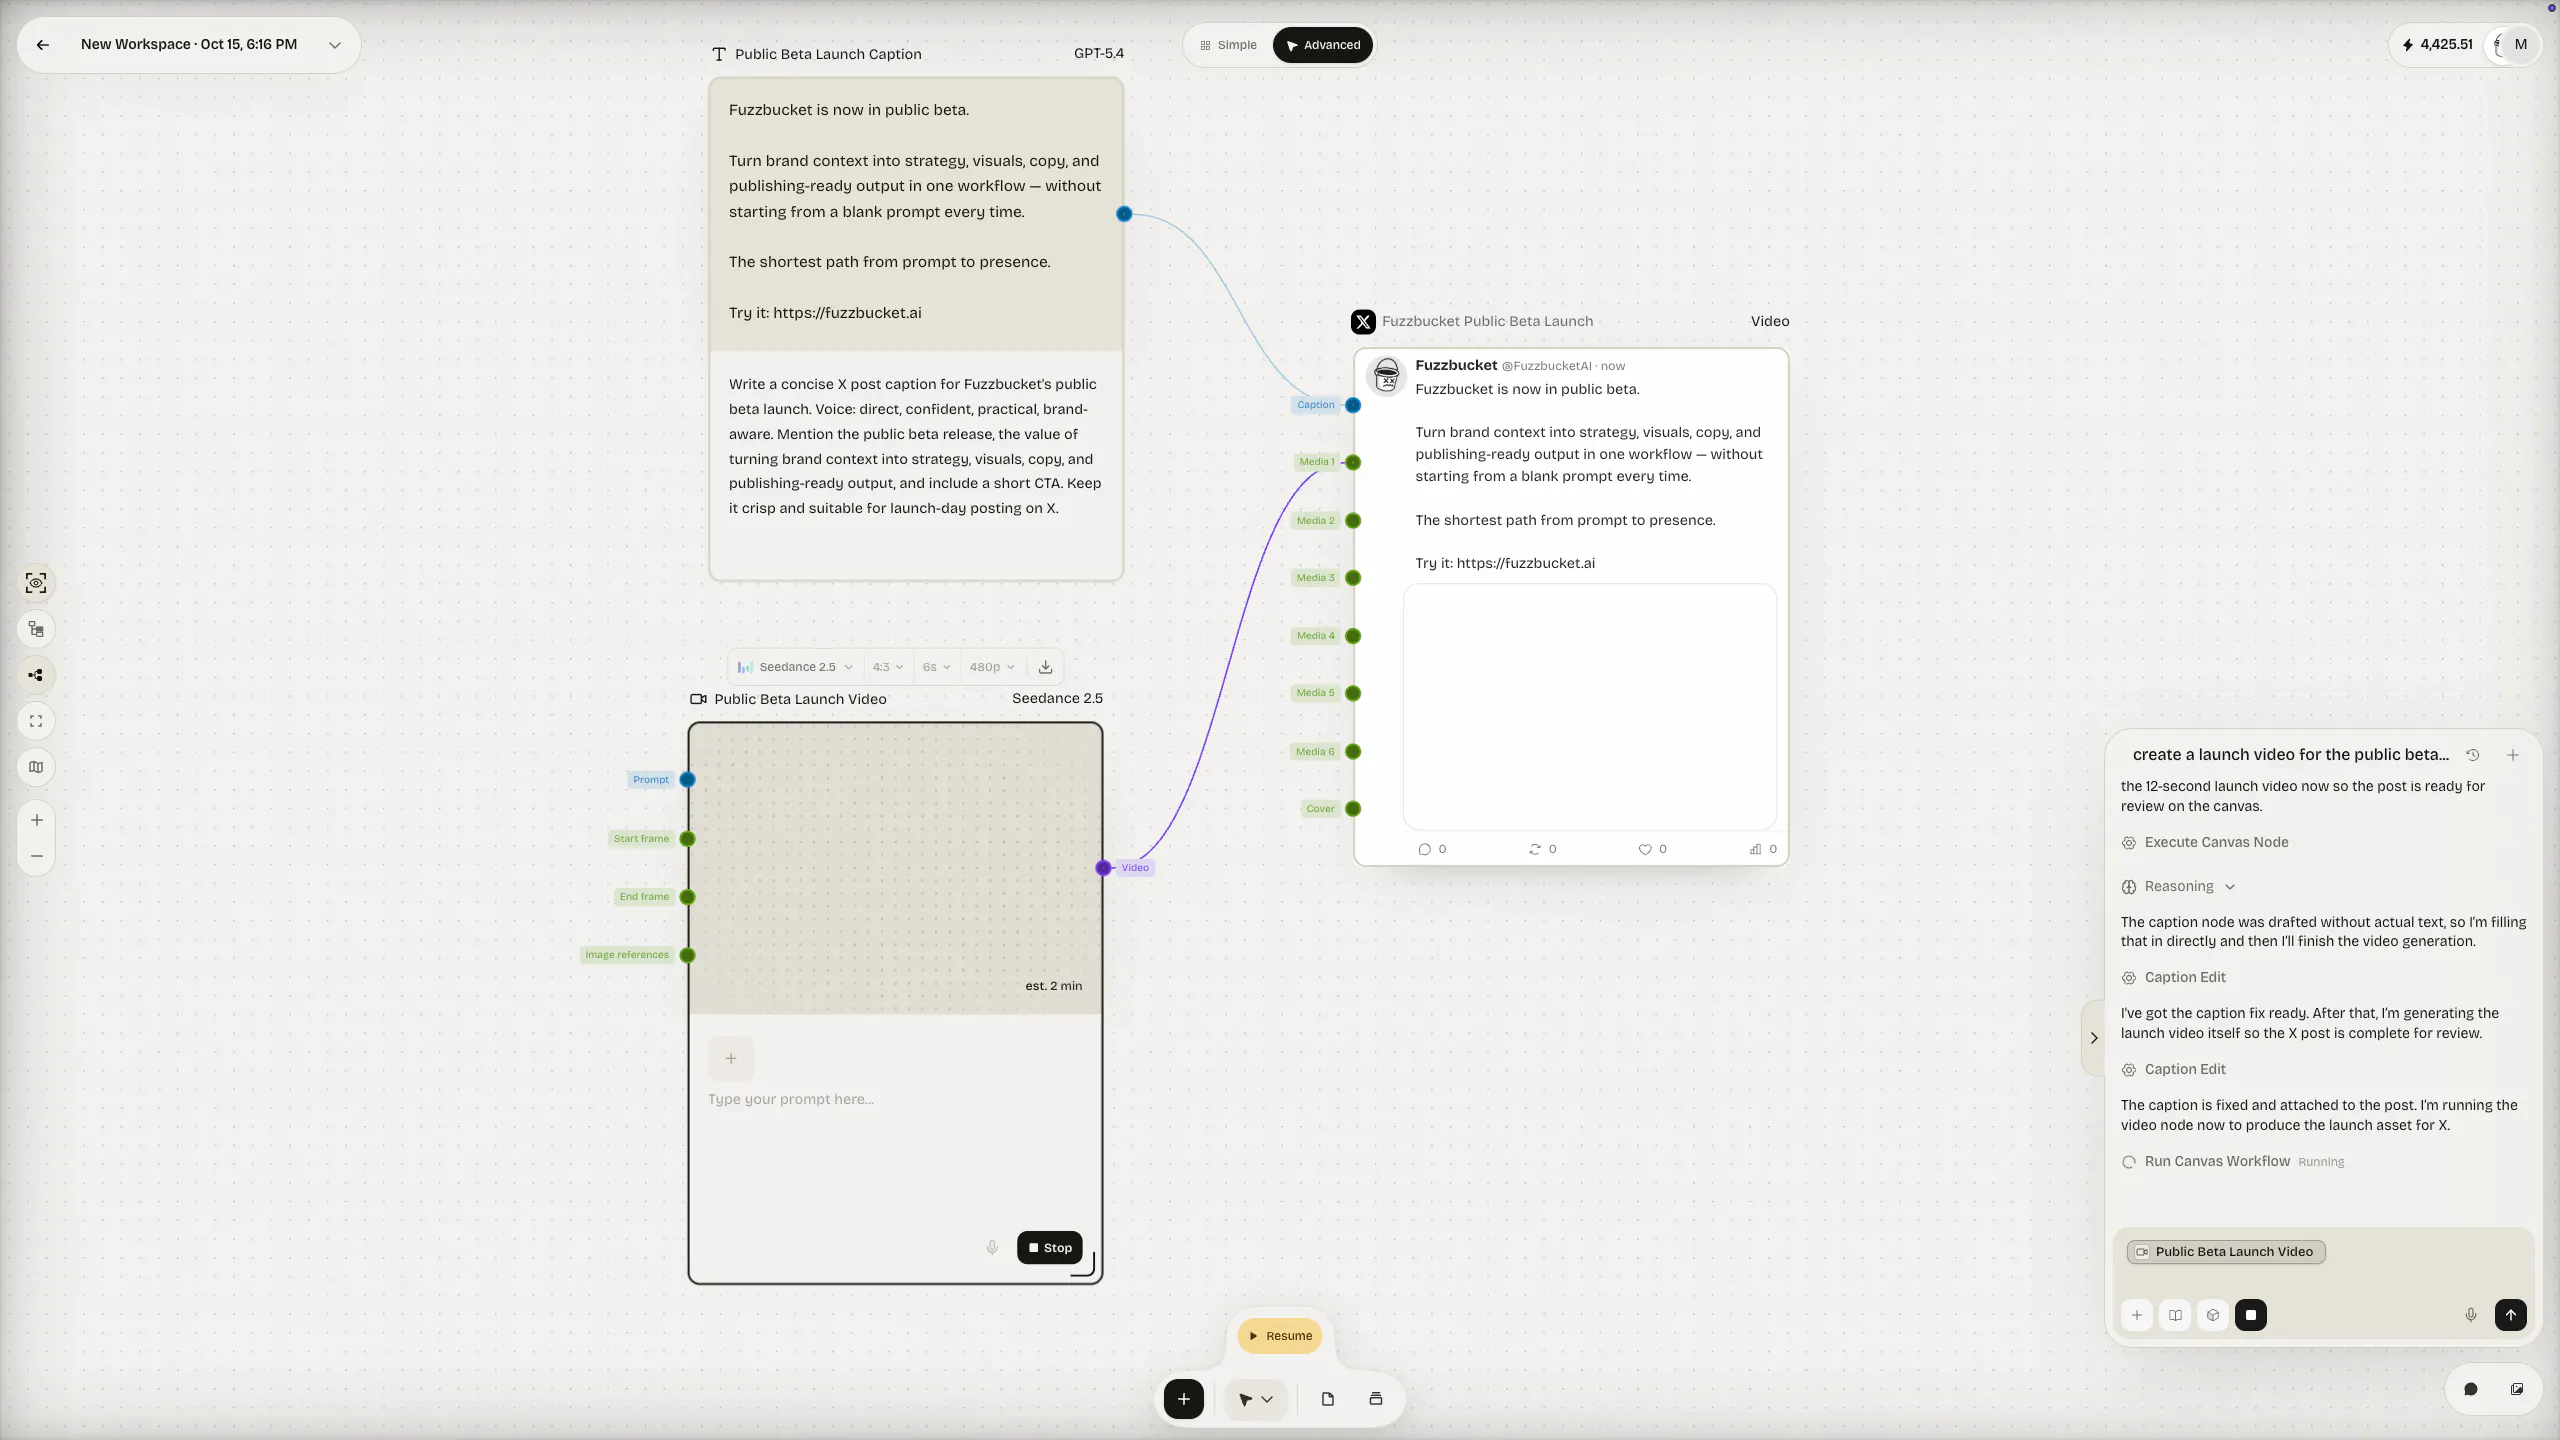
Task: Open the user avatar M menu
Action: 2520,44
